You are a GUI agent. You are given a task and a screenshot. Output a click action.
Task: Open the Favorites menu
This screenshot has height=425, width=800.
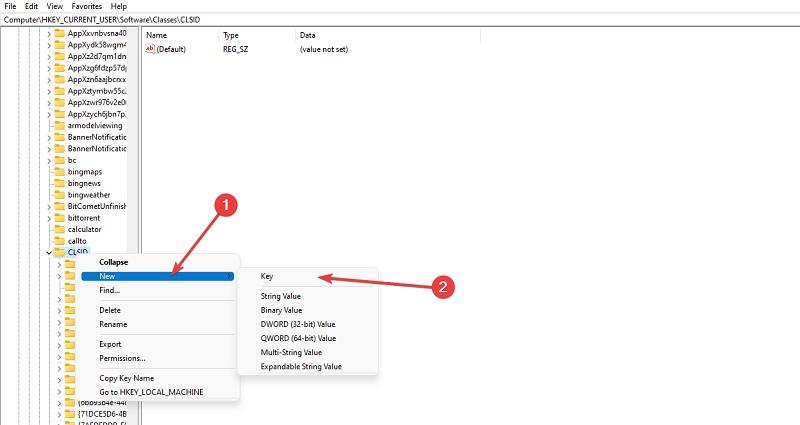pos(86,6)
